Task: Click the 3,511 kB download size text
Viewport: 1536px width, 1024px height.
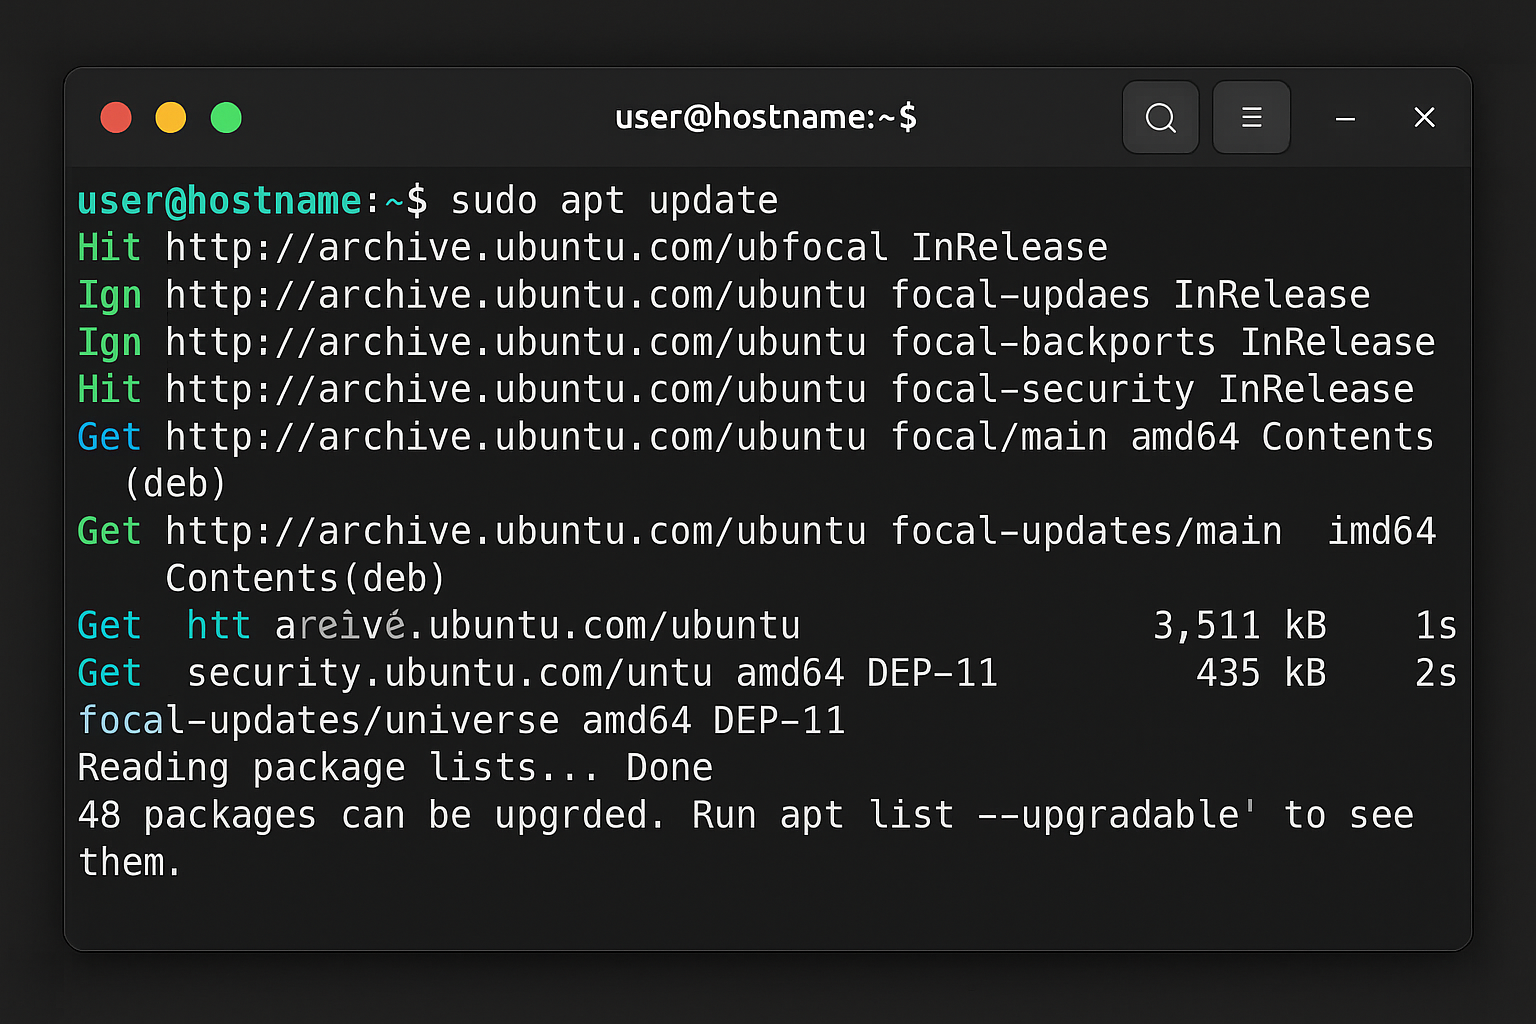Action: (1240, 625)
